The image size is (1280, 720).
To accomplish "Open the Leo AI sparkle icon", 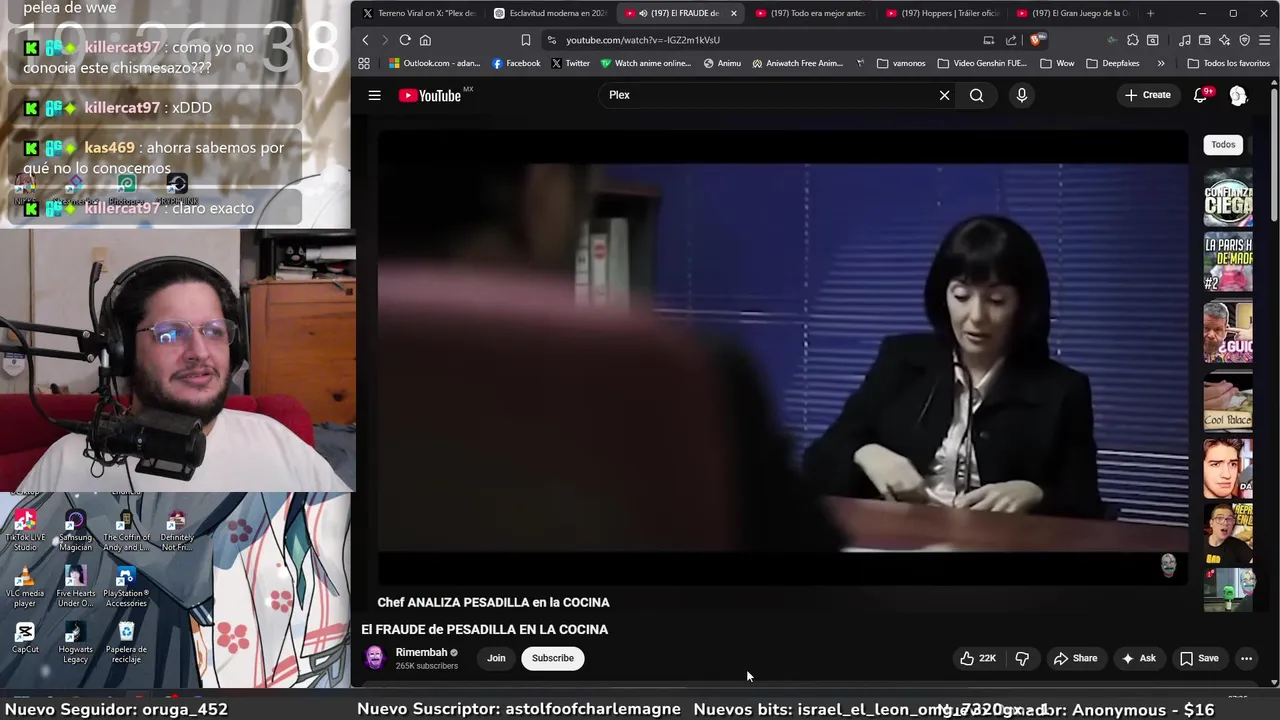I will pyautogui.click(x=1225, y=40).
